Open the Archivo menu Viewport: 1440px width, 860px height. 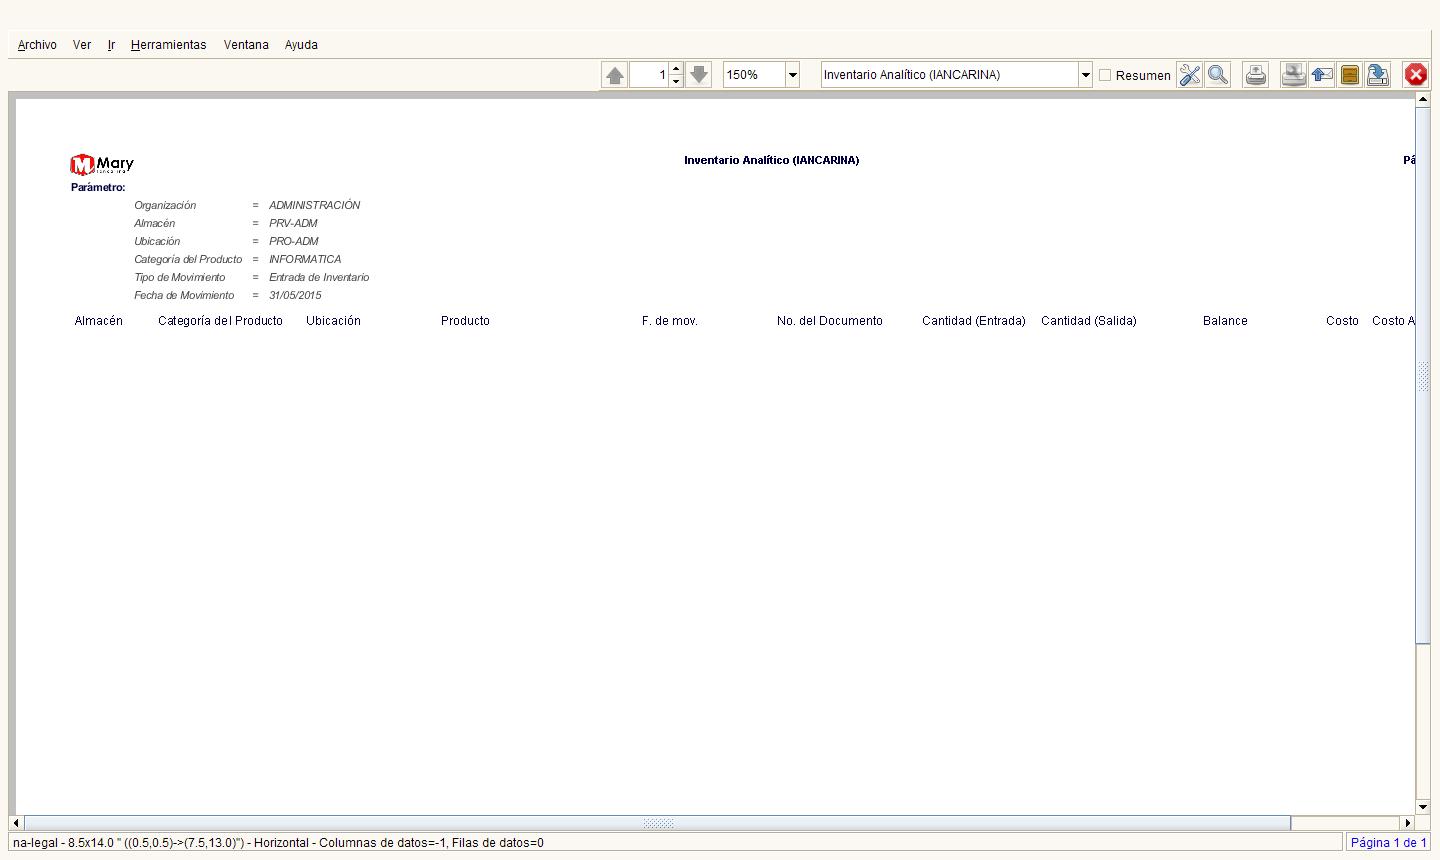(x=37, y=45)
